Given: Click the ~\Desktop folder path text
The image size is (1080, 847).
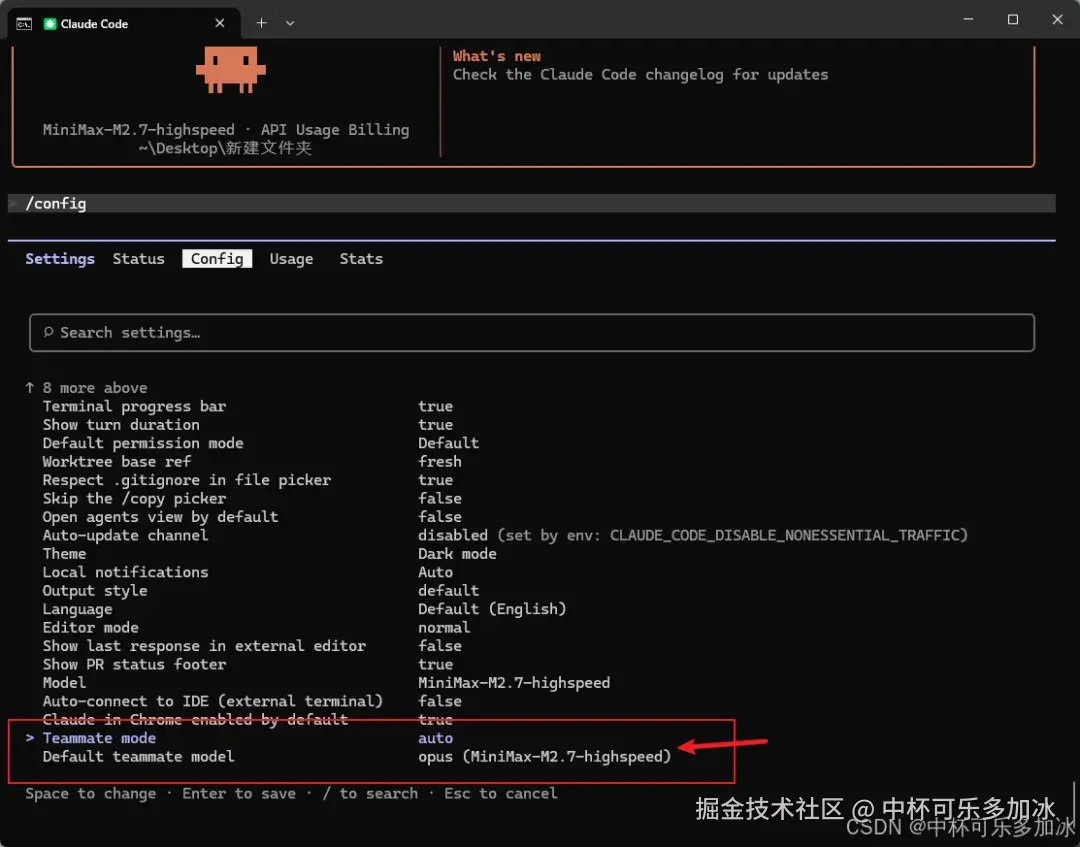Looking at the screenshot, I should click(225, 148).
